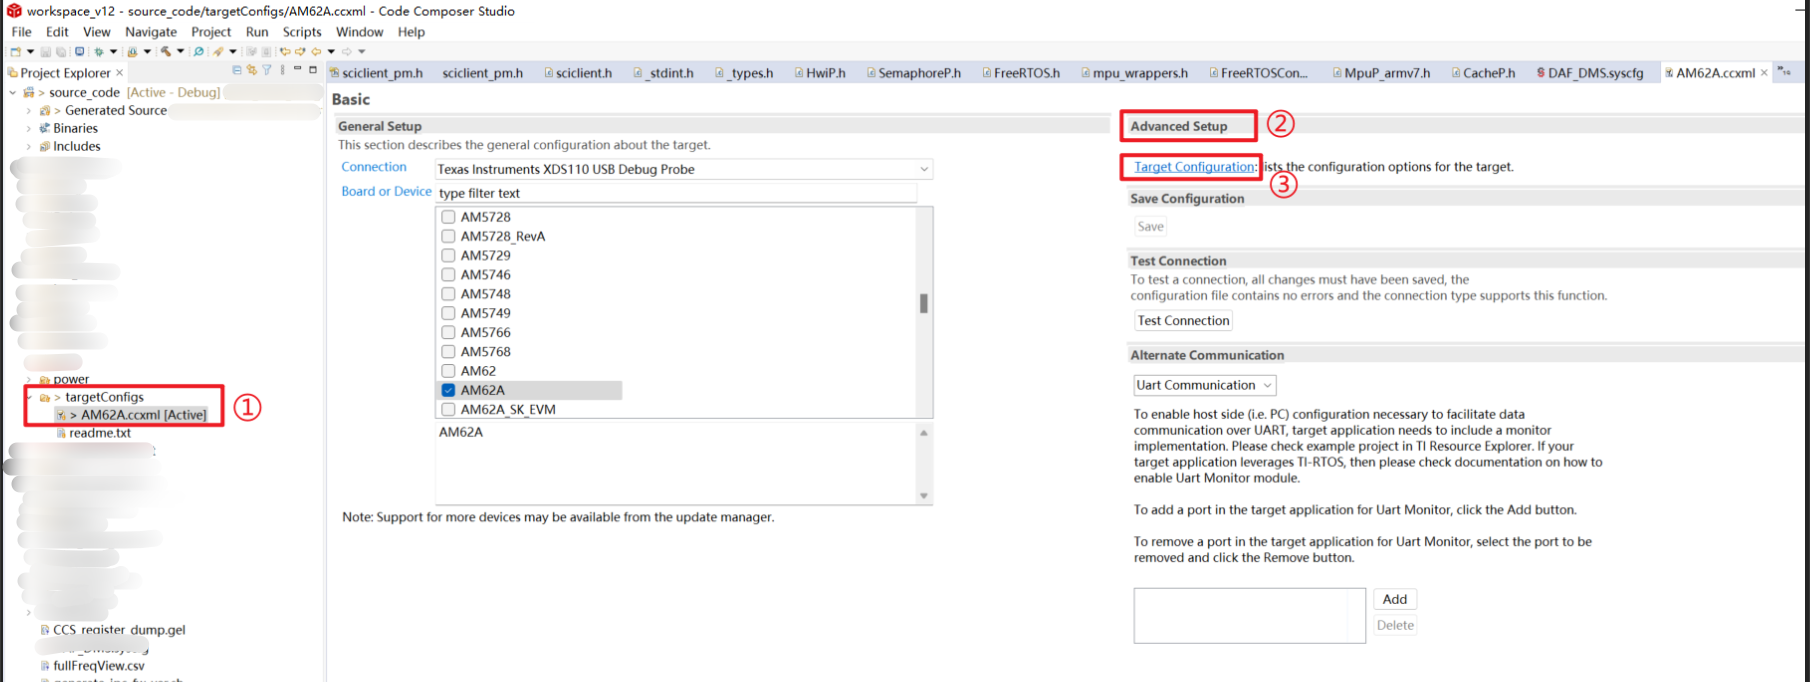Switch to the FreeRTOS.h tab

[x=1021, y=73]
